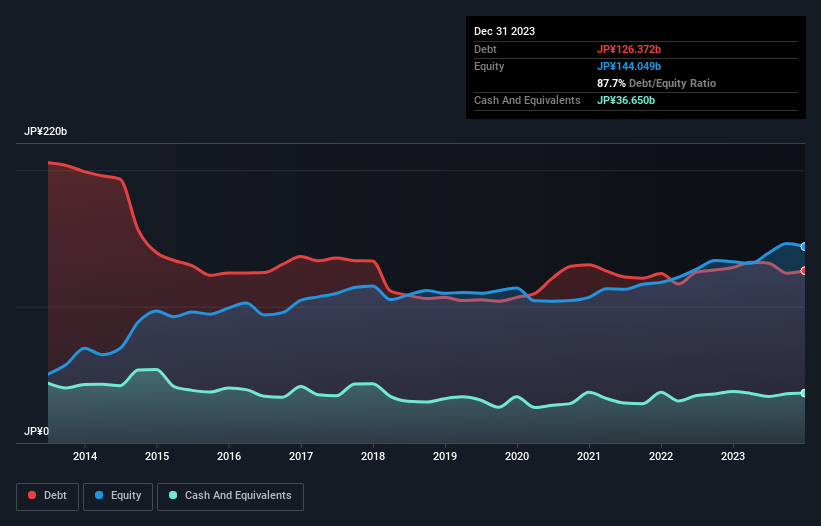Click the 2017 axis label
Screen dimensions: 821x526
301,456
